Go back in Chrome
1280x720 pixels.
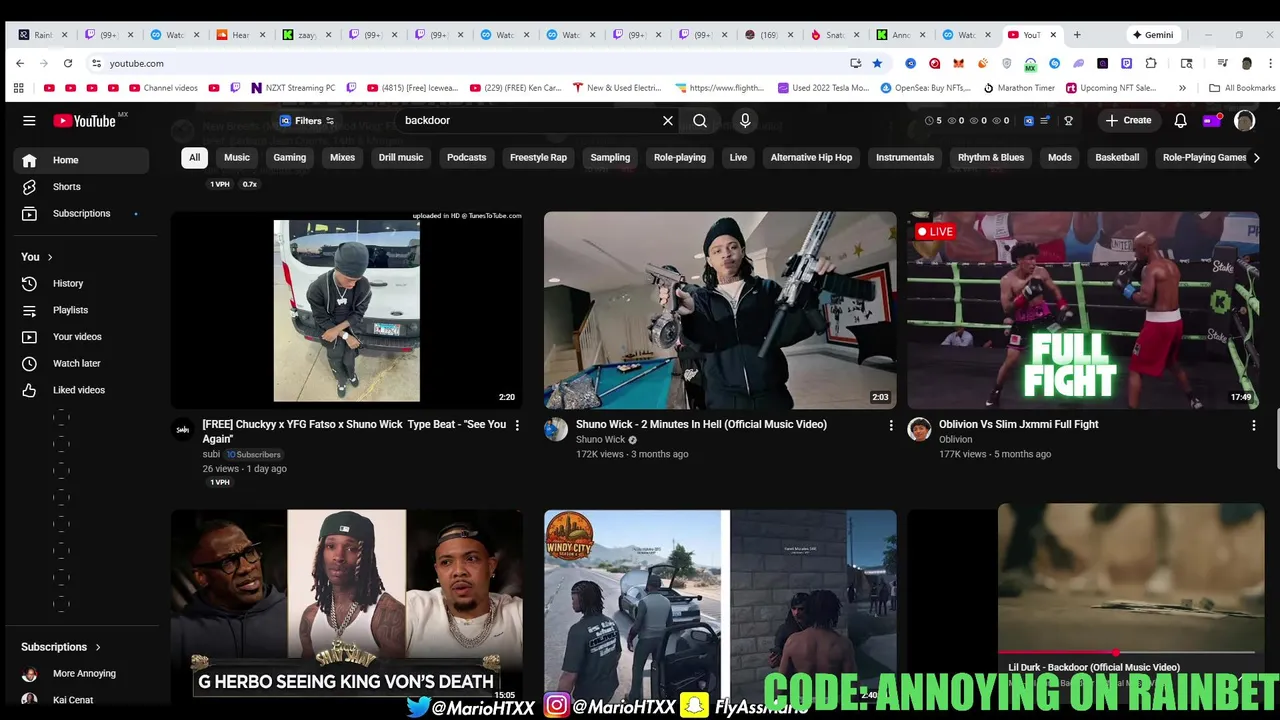(x=20, y=63)
